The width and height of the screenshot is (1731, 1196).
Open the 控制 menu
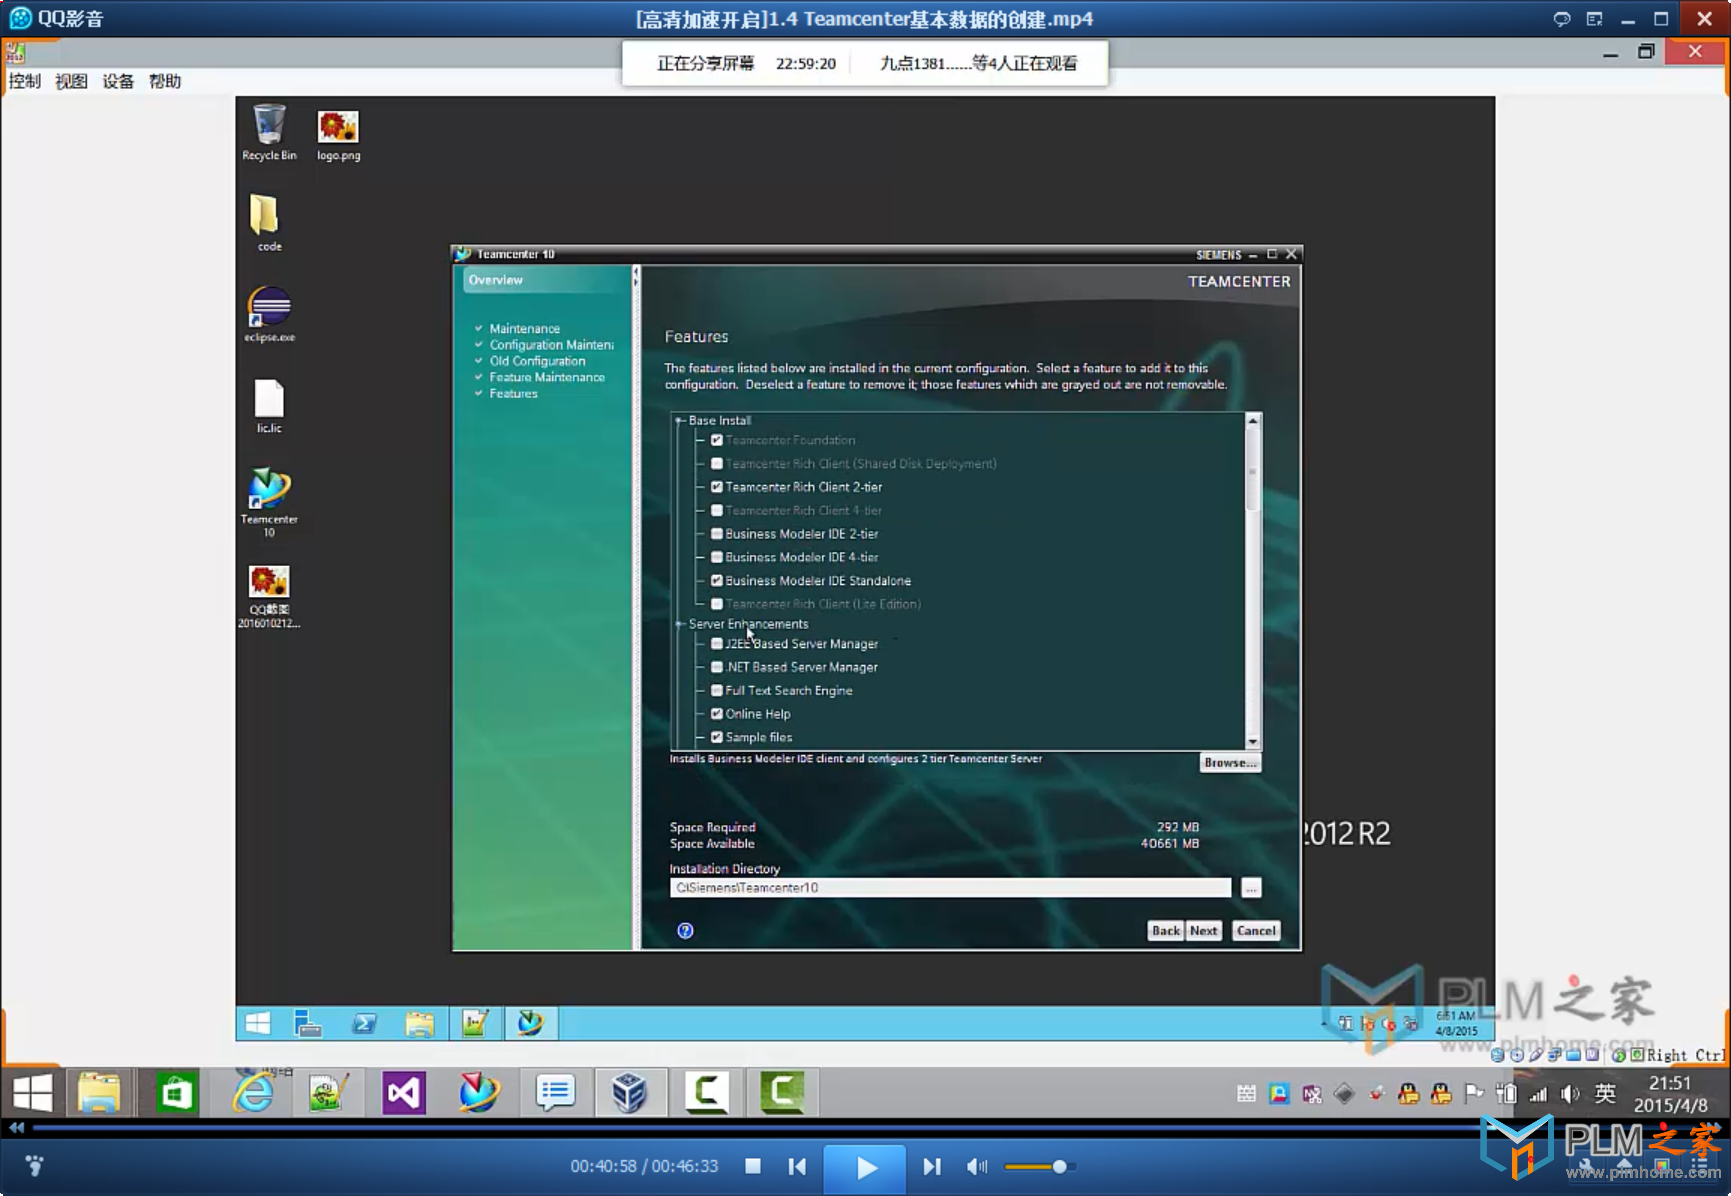coord(25,81)
